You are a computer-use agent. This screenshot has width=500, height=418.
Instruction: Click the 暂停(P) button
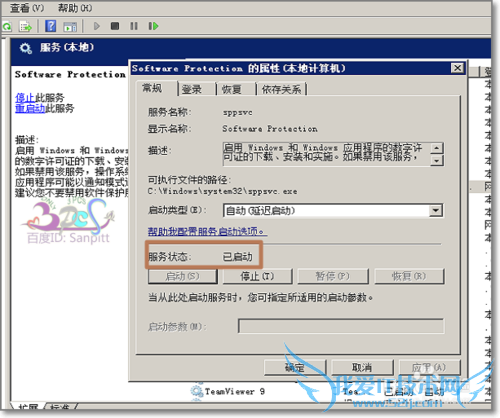tap(333, 276)
